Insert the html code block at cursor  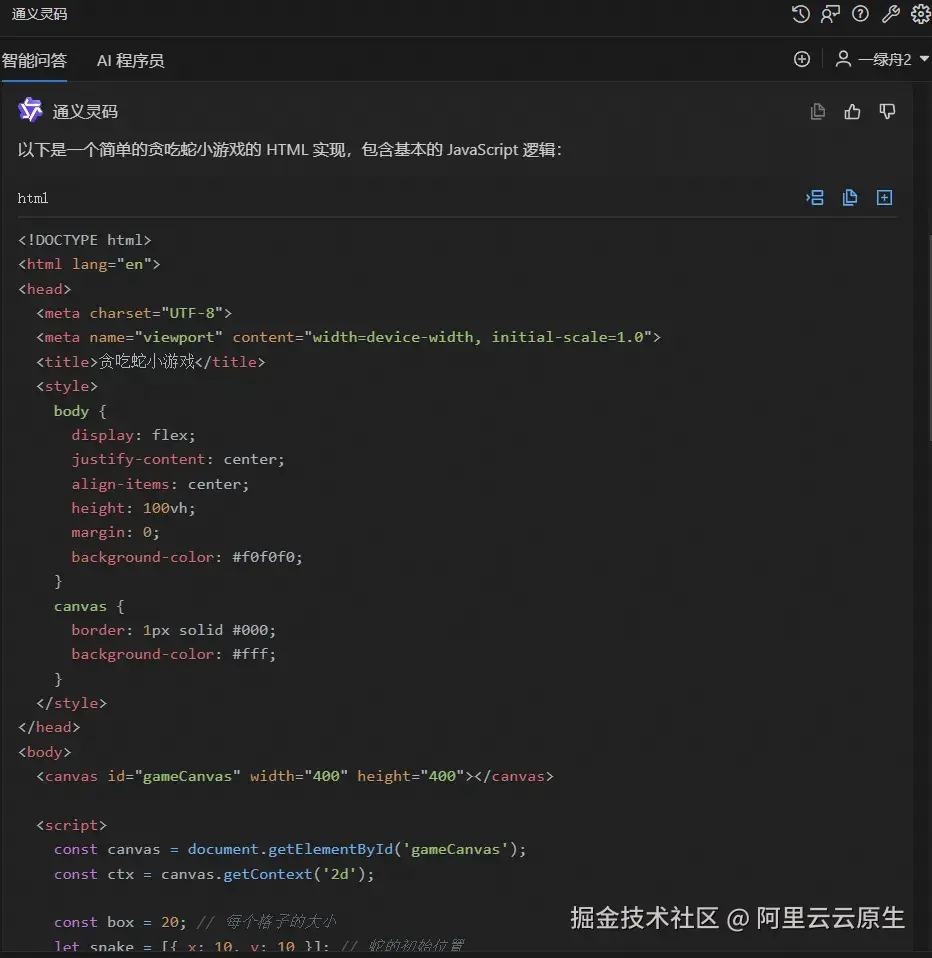coord(815,197)
